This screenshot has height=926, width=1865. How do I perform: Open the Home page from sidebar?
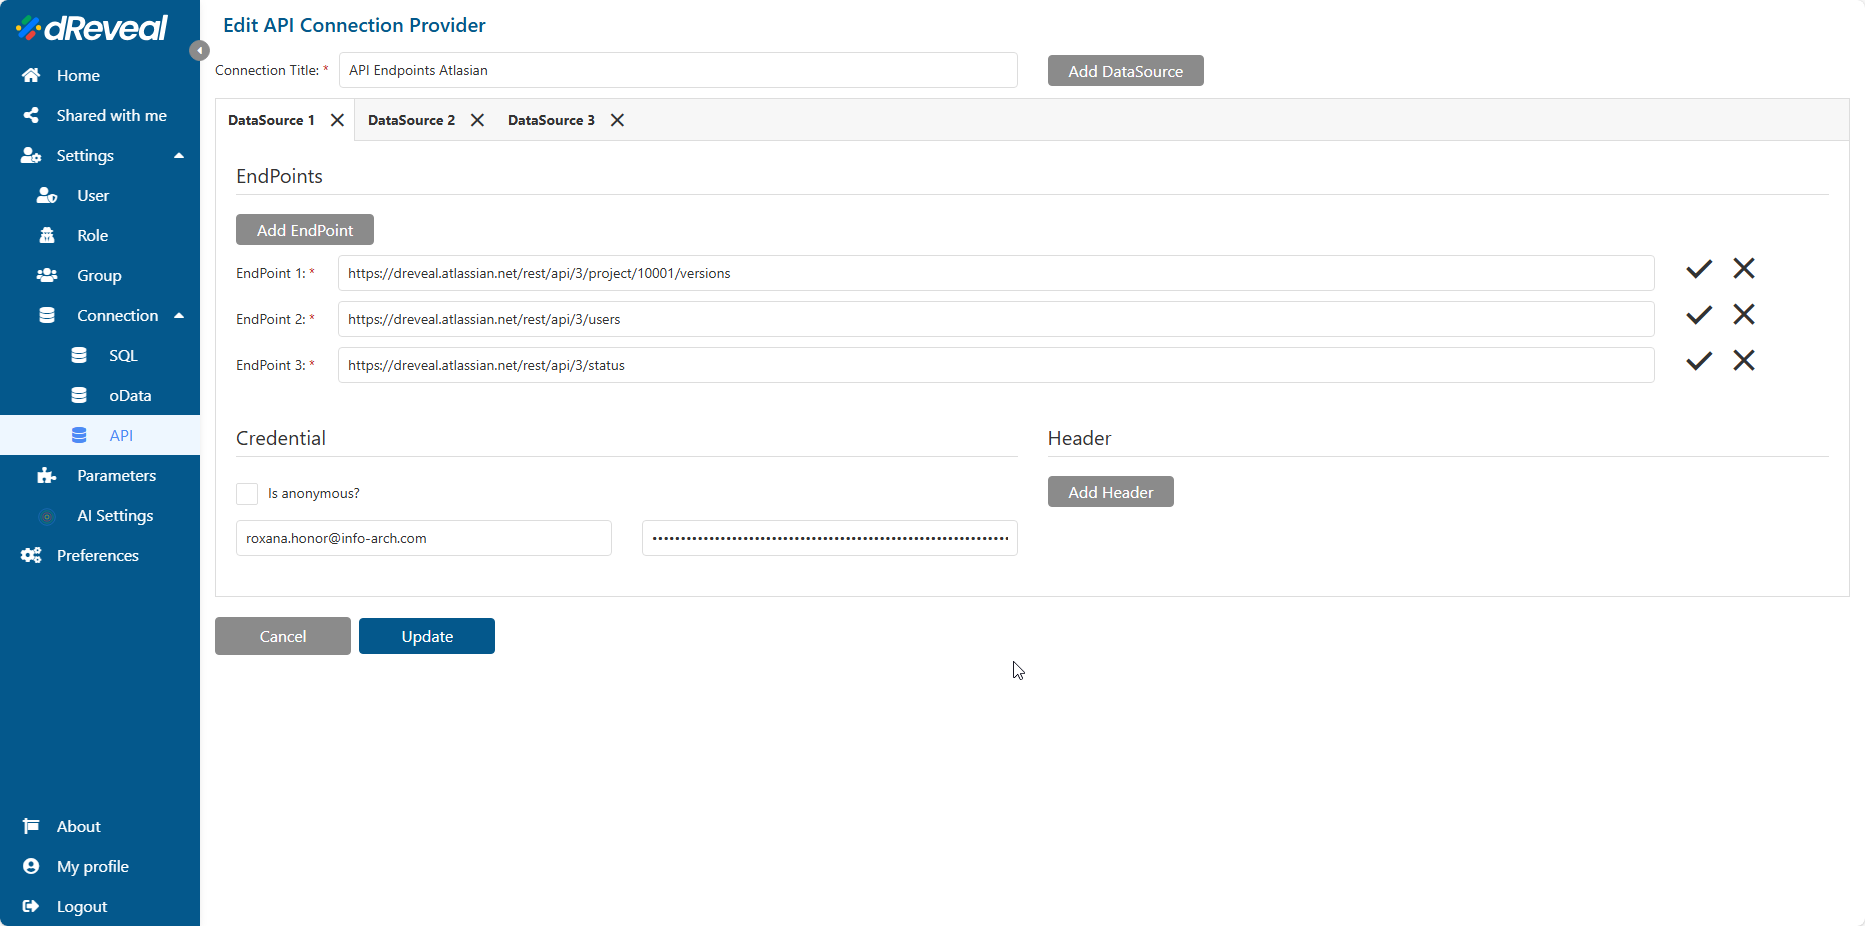click(x=78, y=76)
